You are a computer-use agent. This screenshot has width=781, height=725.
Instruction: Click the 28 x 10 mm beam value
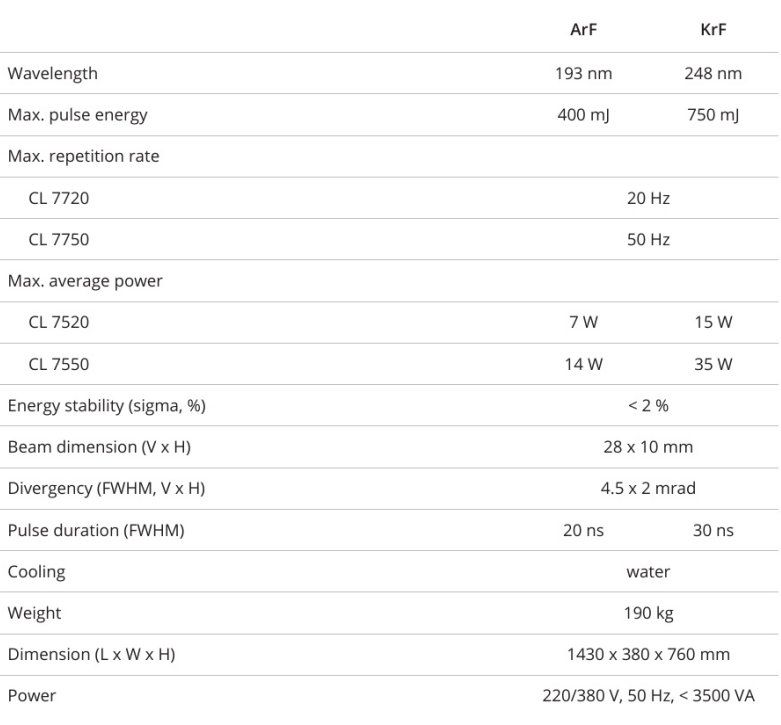coord(648,447)
